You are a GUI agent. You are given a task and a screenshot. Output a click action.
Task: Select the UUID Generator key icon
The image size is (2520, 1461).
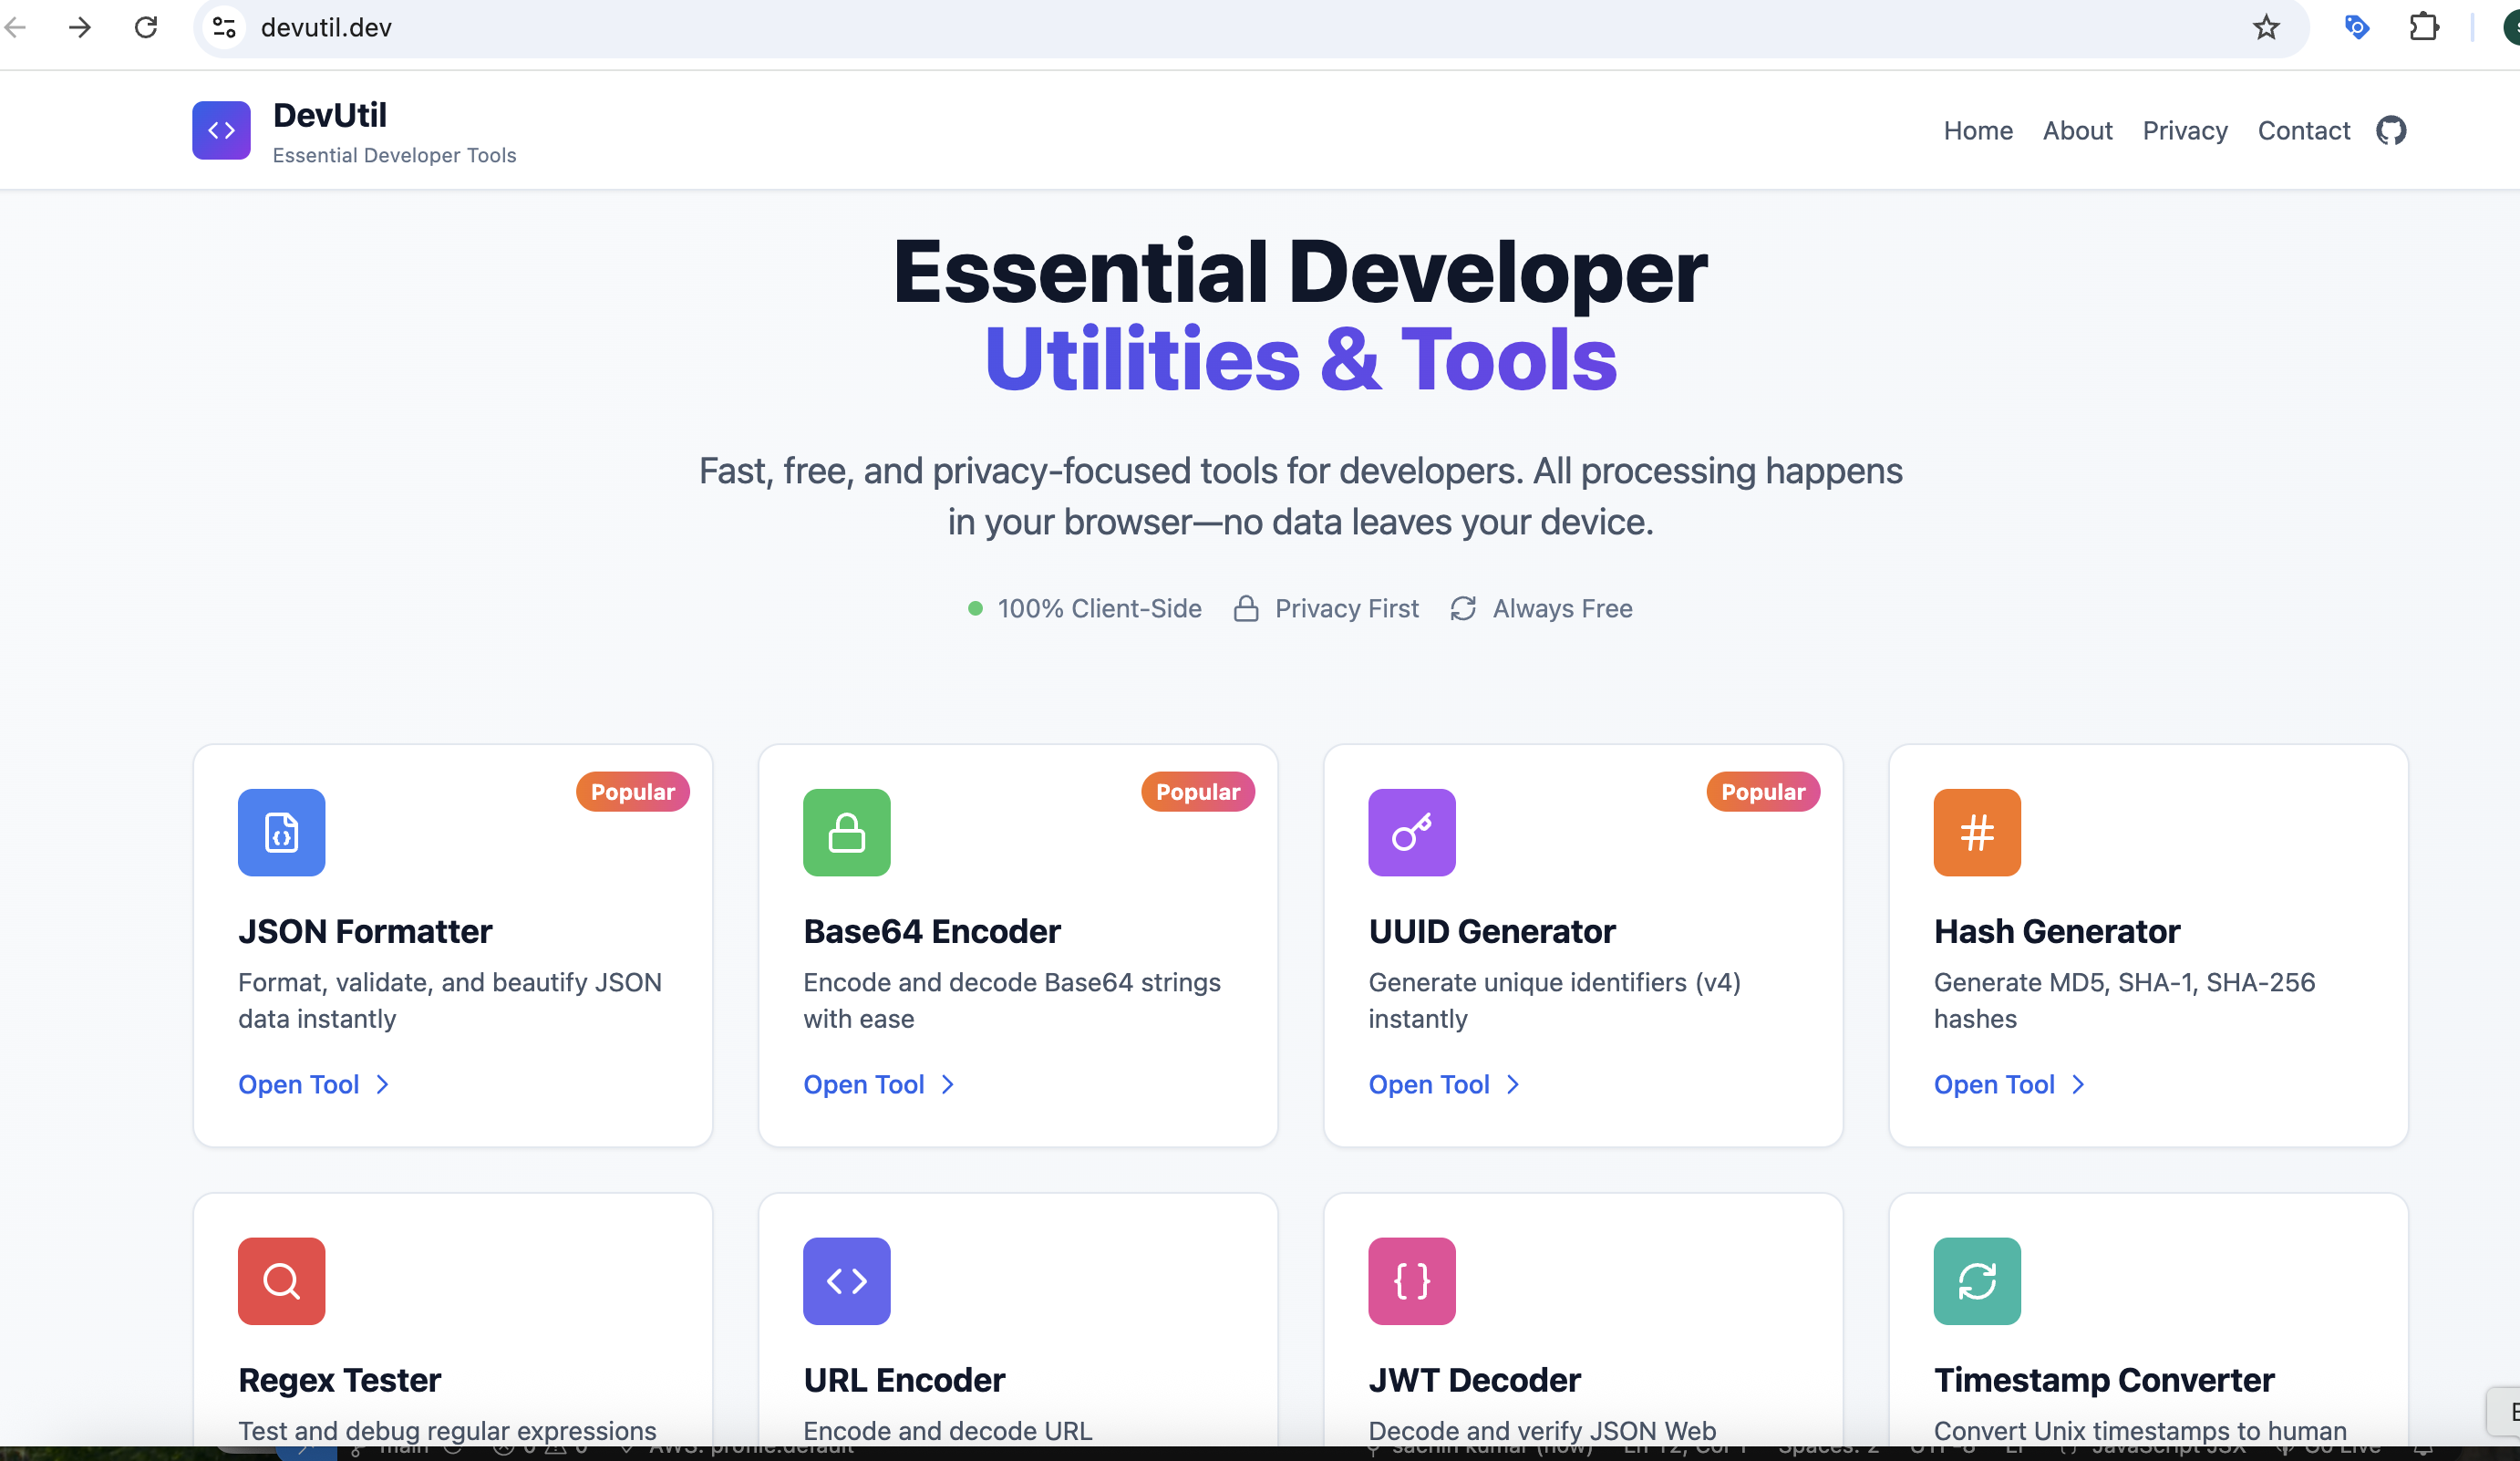pos(1411,832)
